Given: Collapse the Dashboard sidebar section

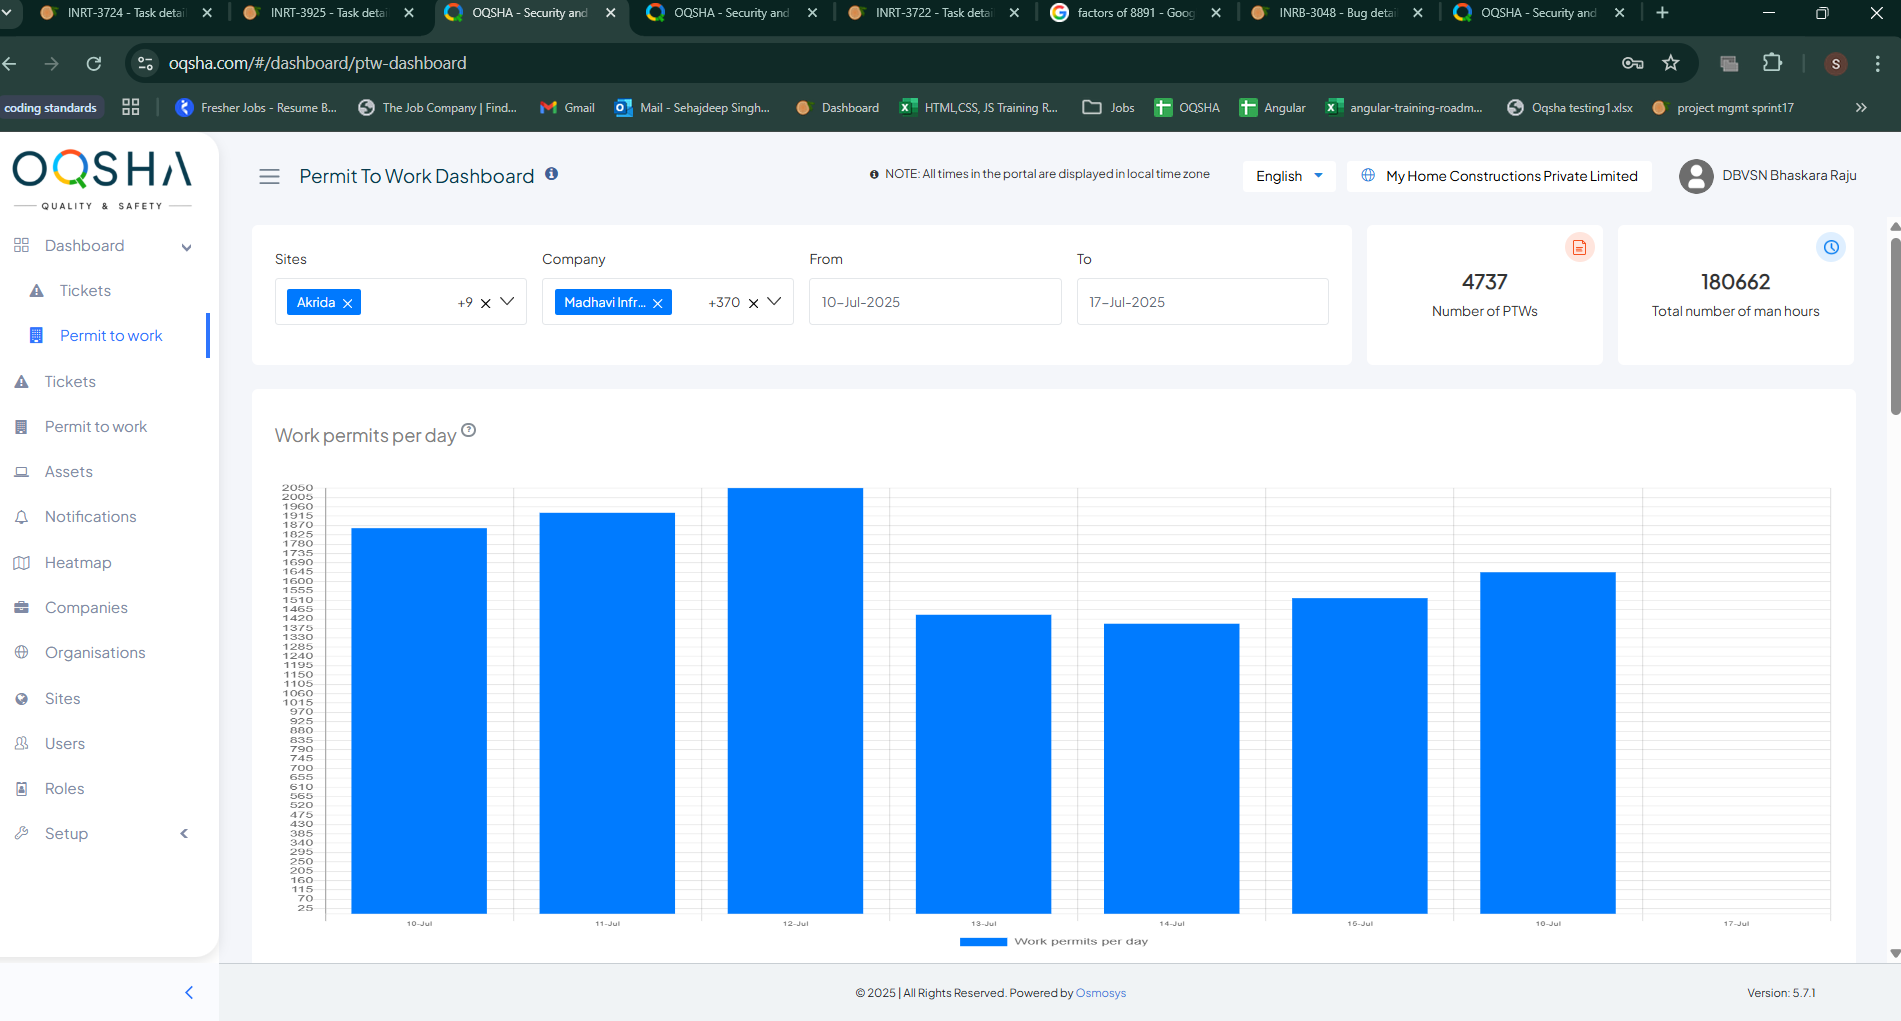Looking at the screenshot, I should click(x=186, y=247).
